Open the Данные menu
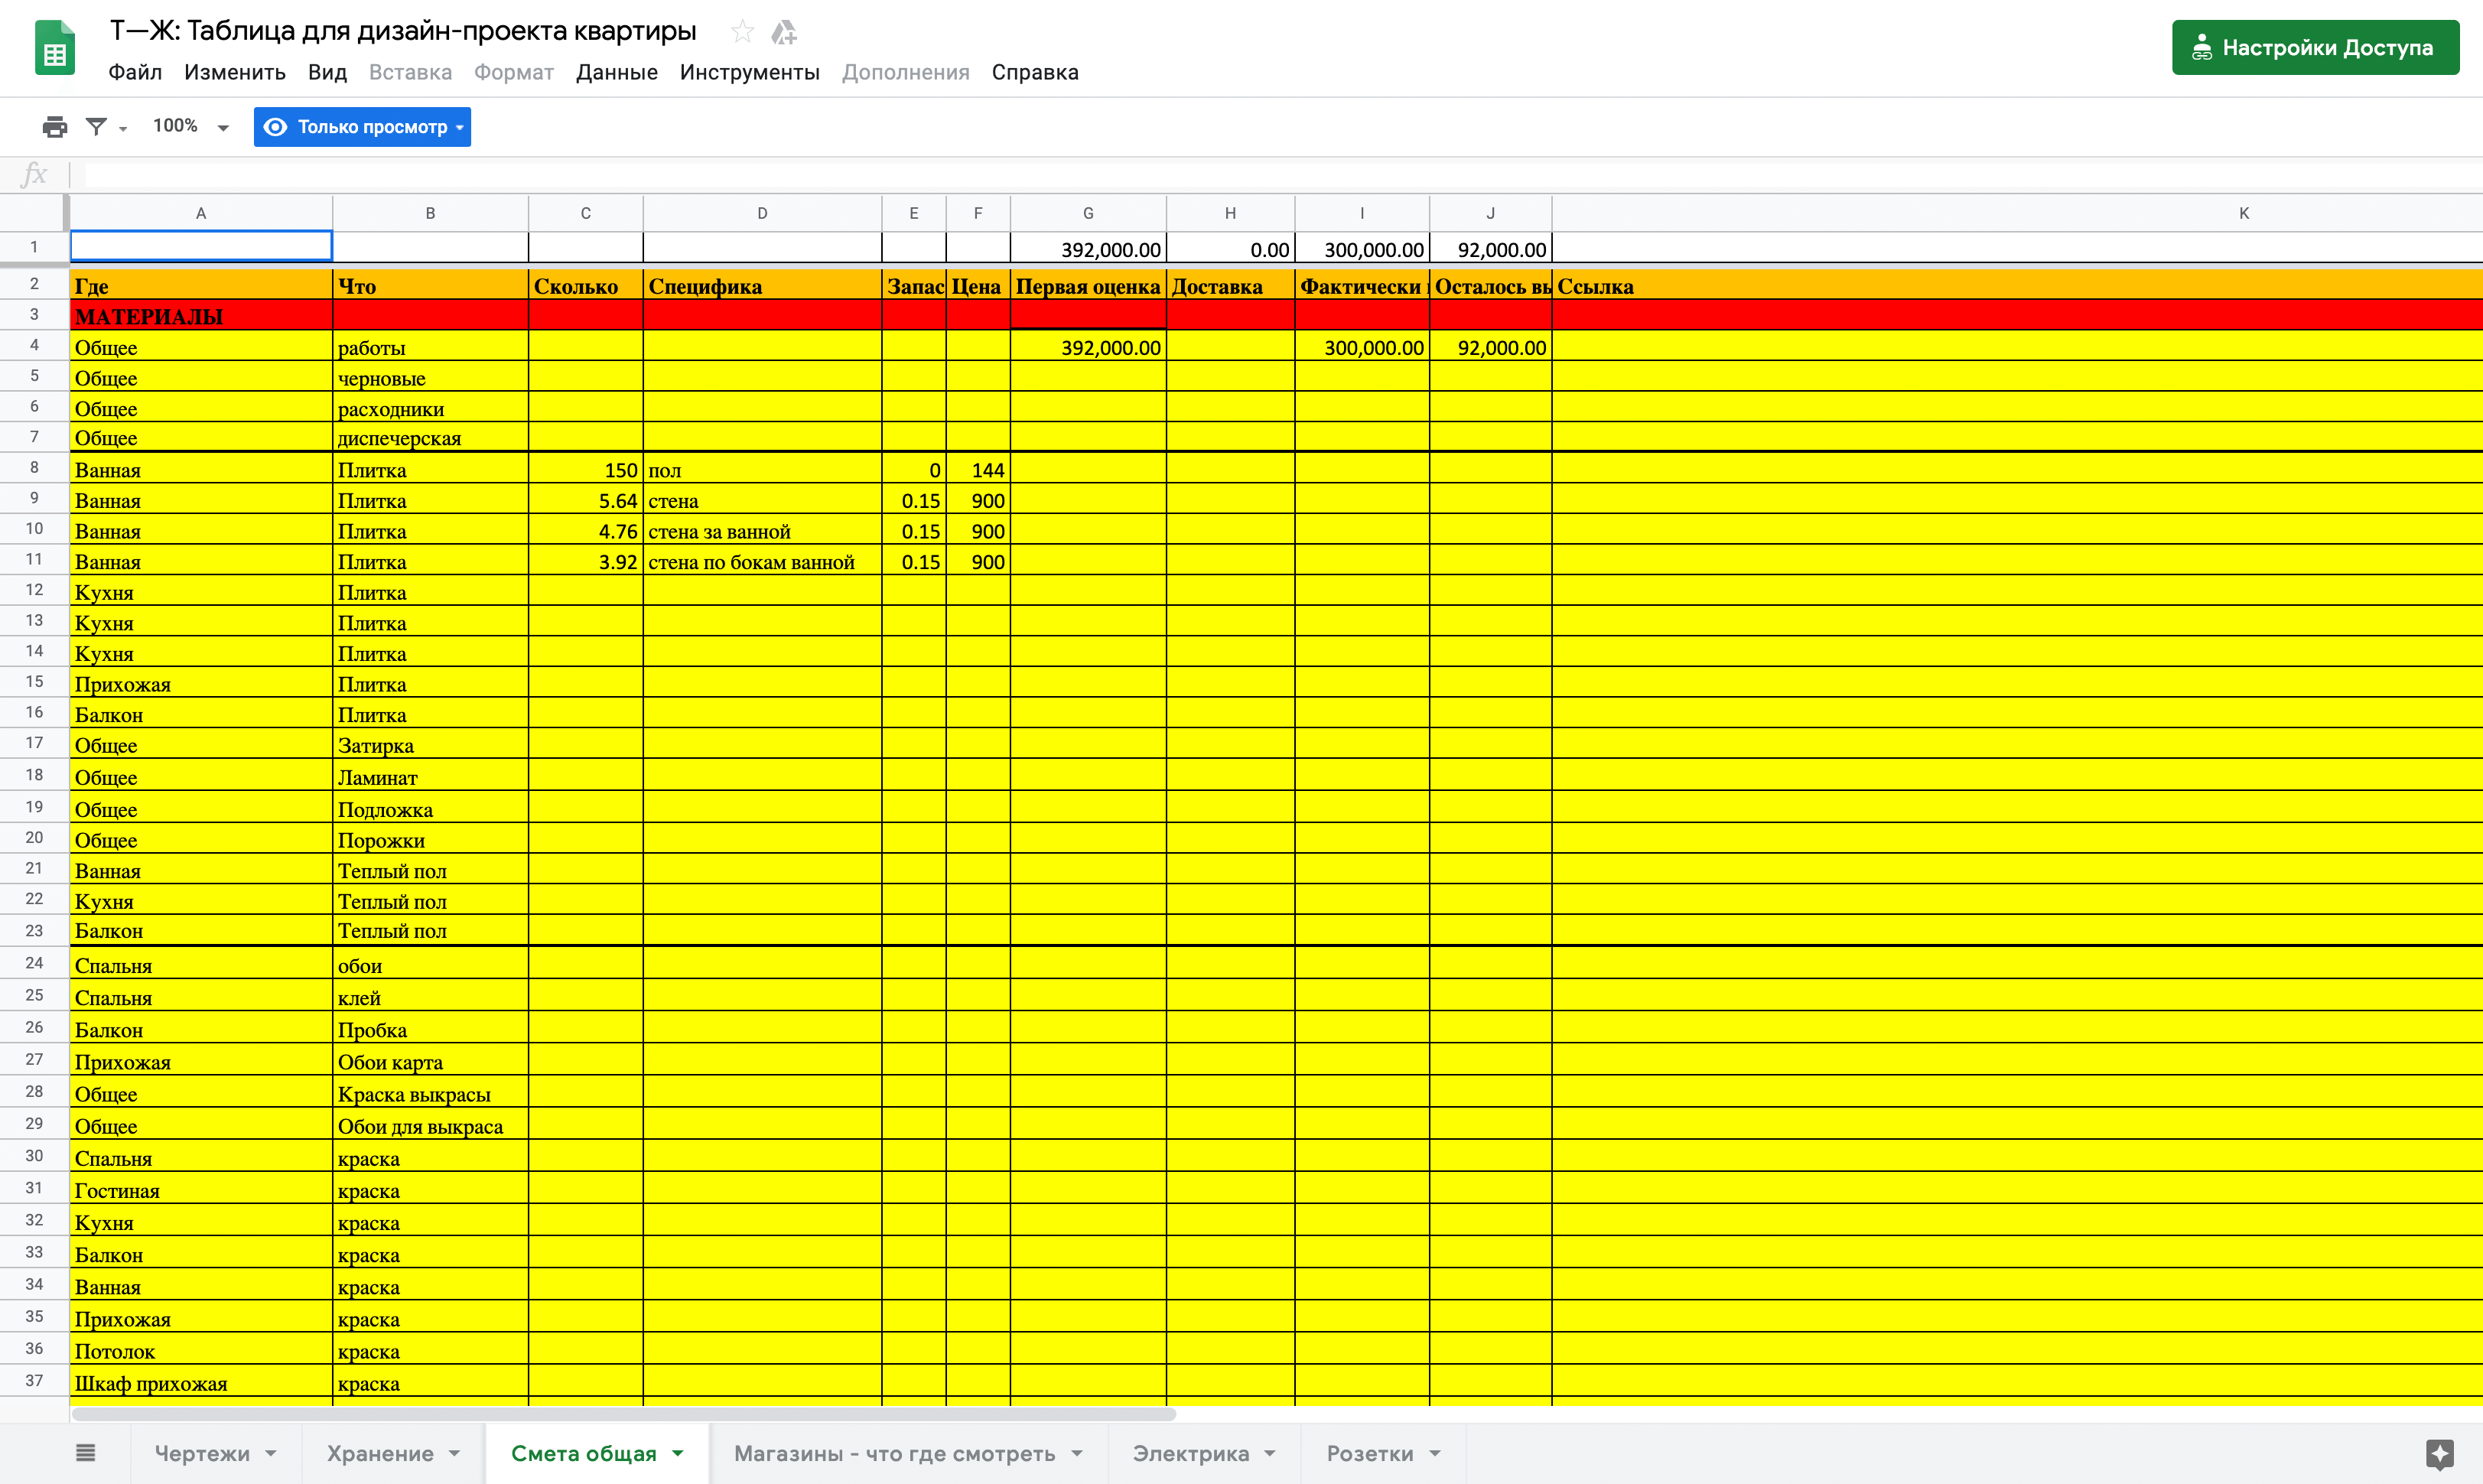Image resolution: width=2483 pixels, height=1484 pixels. tap(617, 72)
